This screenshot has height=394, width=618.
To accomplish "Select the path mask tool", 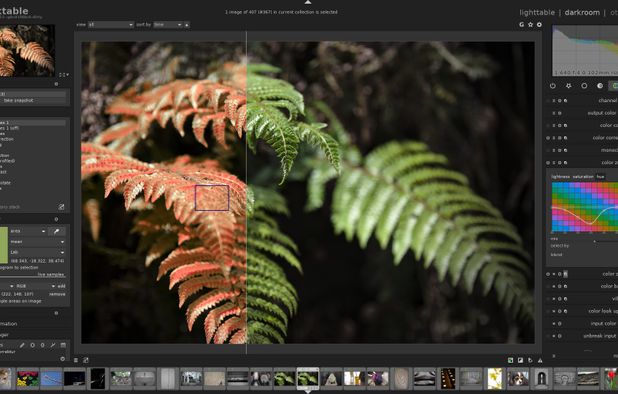I will coord(53,345).
